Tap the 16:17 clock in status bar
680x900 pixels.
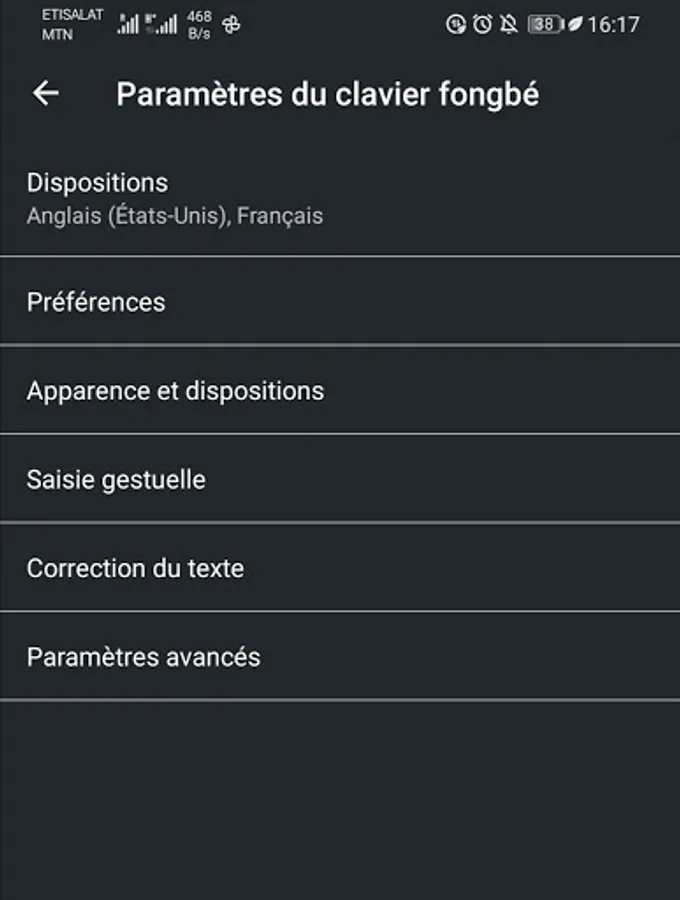click(x=613, y=24)
